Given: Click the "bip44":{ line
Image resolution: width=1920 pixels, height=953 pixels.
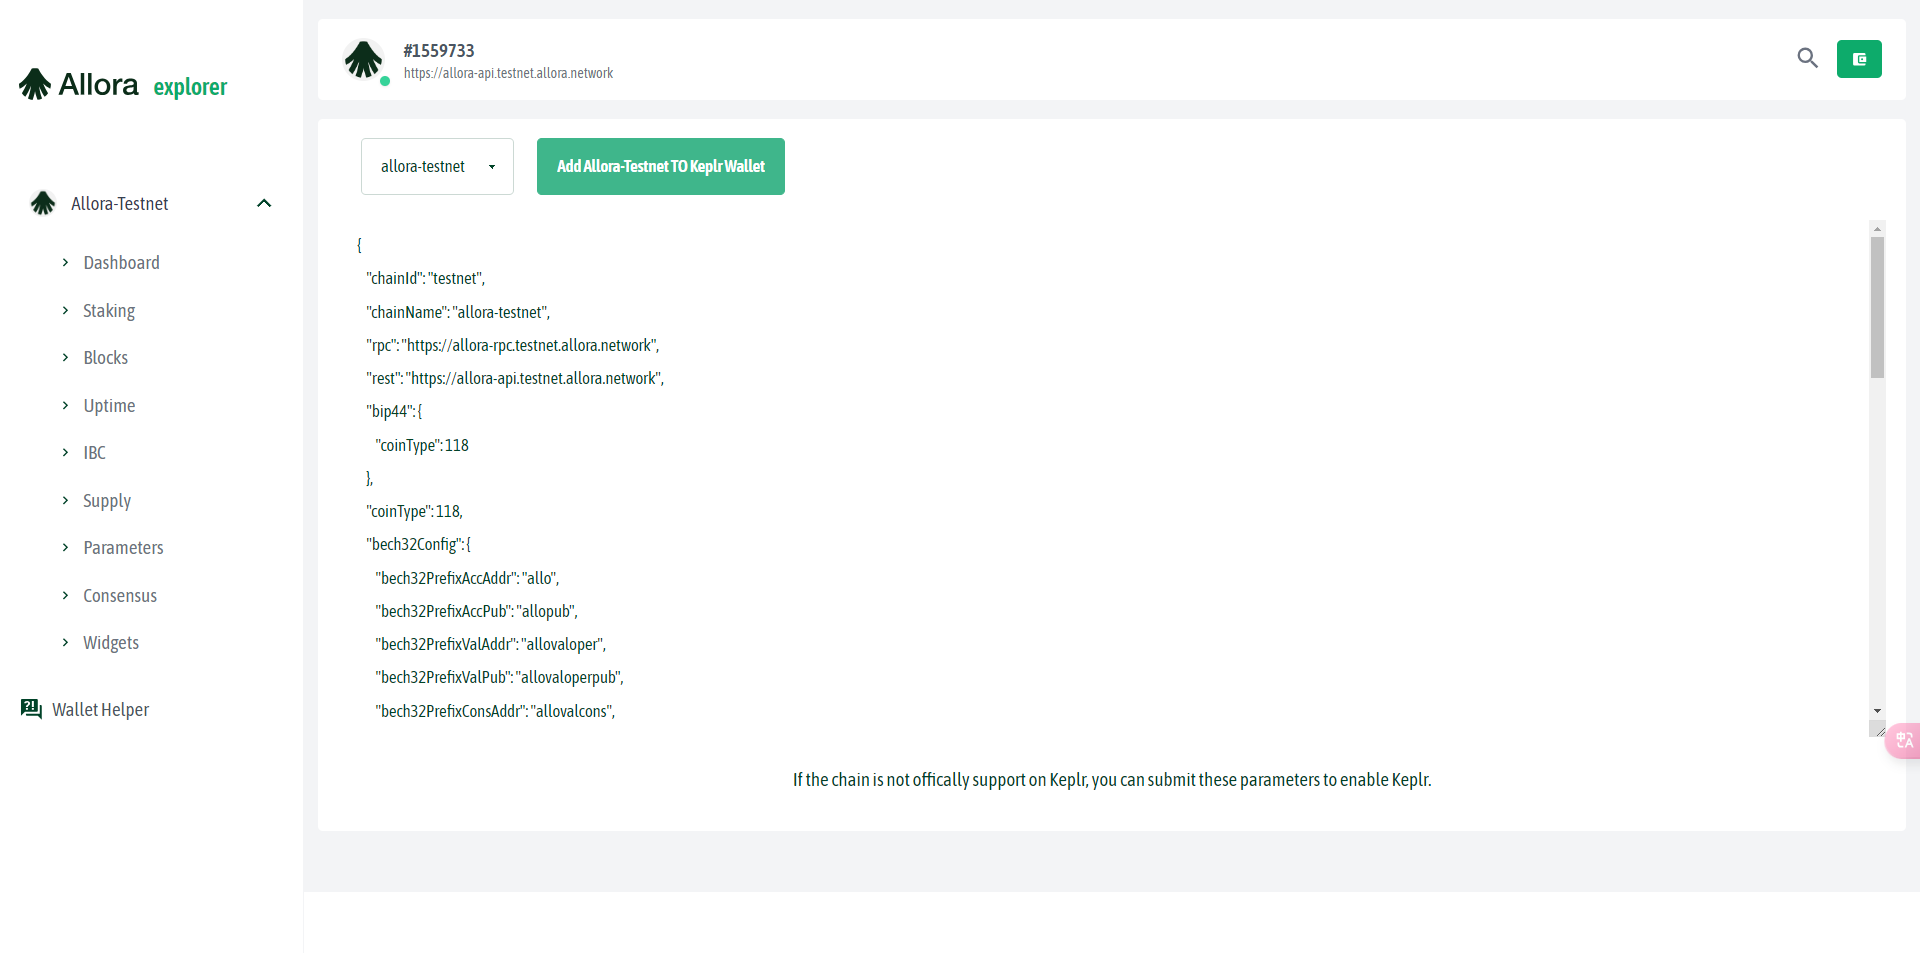Looking at the screenshot, I should [394, 411].
